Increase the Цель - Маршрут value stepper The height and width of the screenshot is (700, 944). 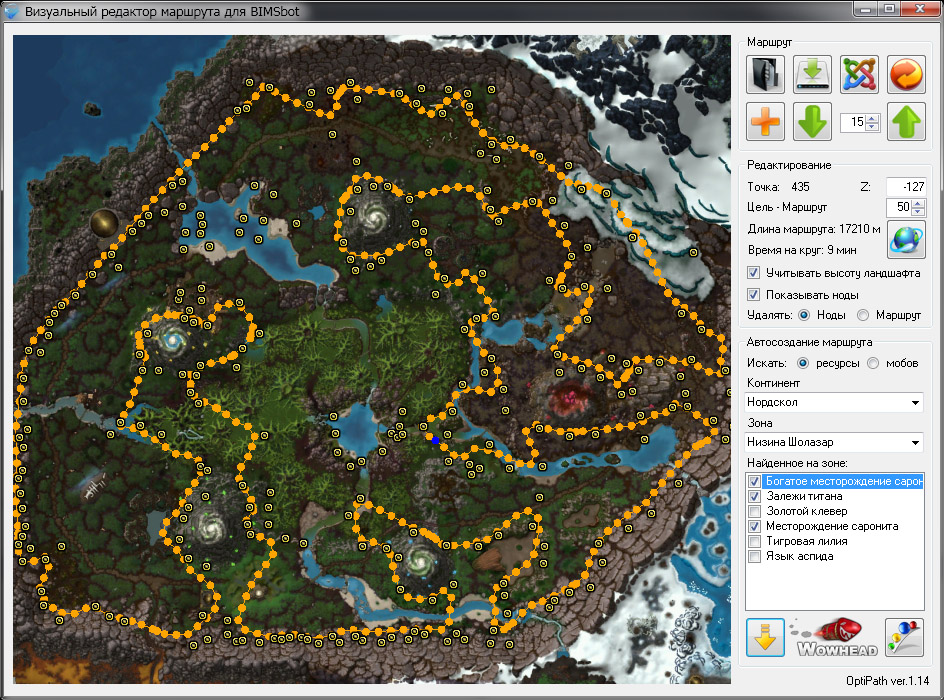click(918, 203)
